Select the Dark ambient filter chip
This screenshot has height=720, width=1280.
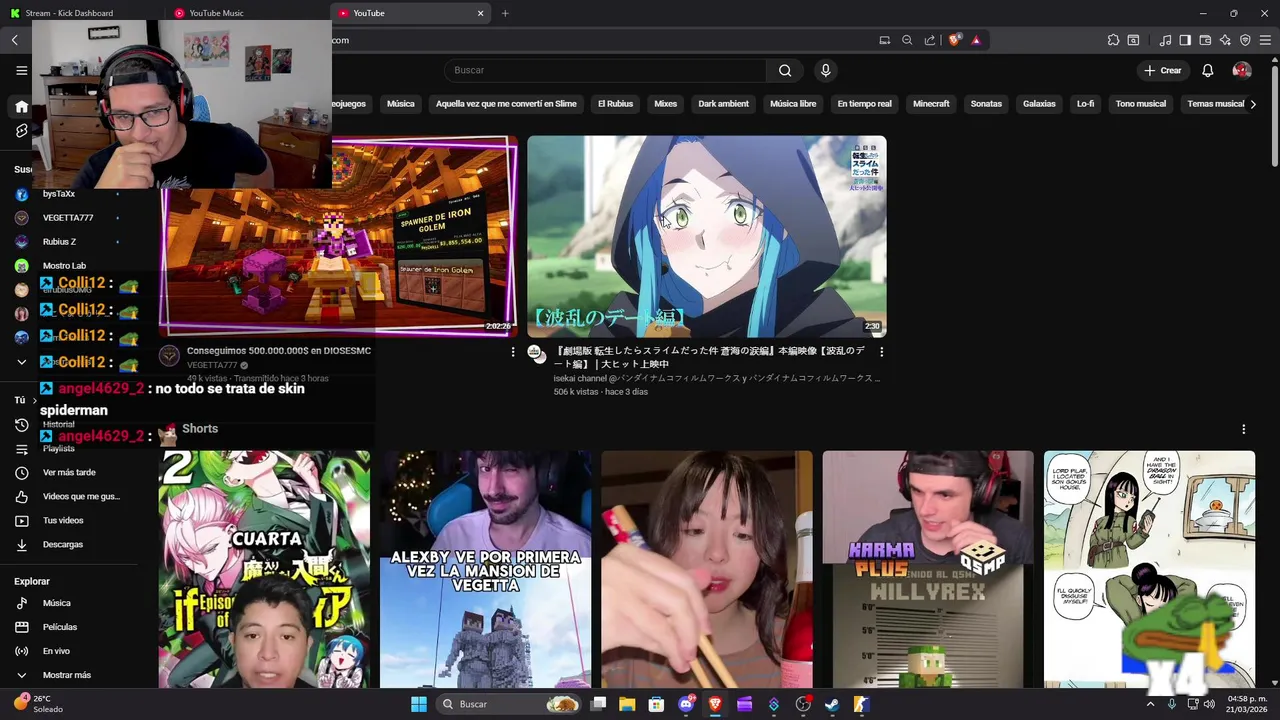(723, 104)
